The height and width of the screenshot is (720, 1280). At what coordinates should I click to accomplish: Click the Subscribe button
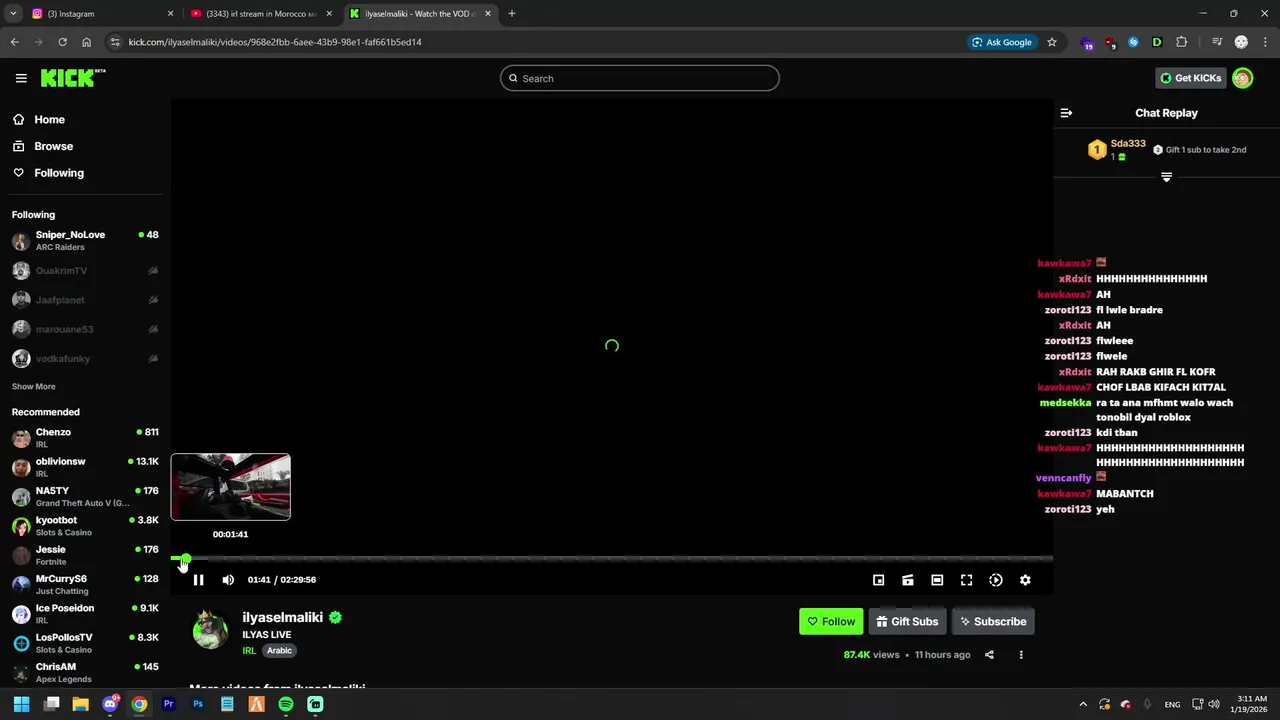point(993,622)
